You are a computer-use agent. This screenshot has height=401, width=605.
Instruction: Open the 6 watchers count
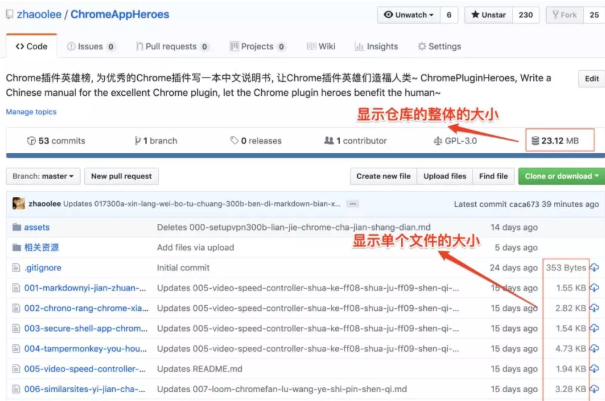(x=449, y=15)
